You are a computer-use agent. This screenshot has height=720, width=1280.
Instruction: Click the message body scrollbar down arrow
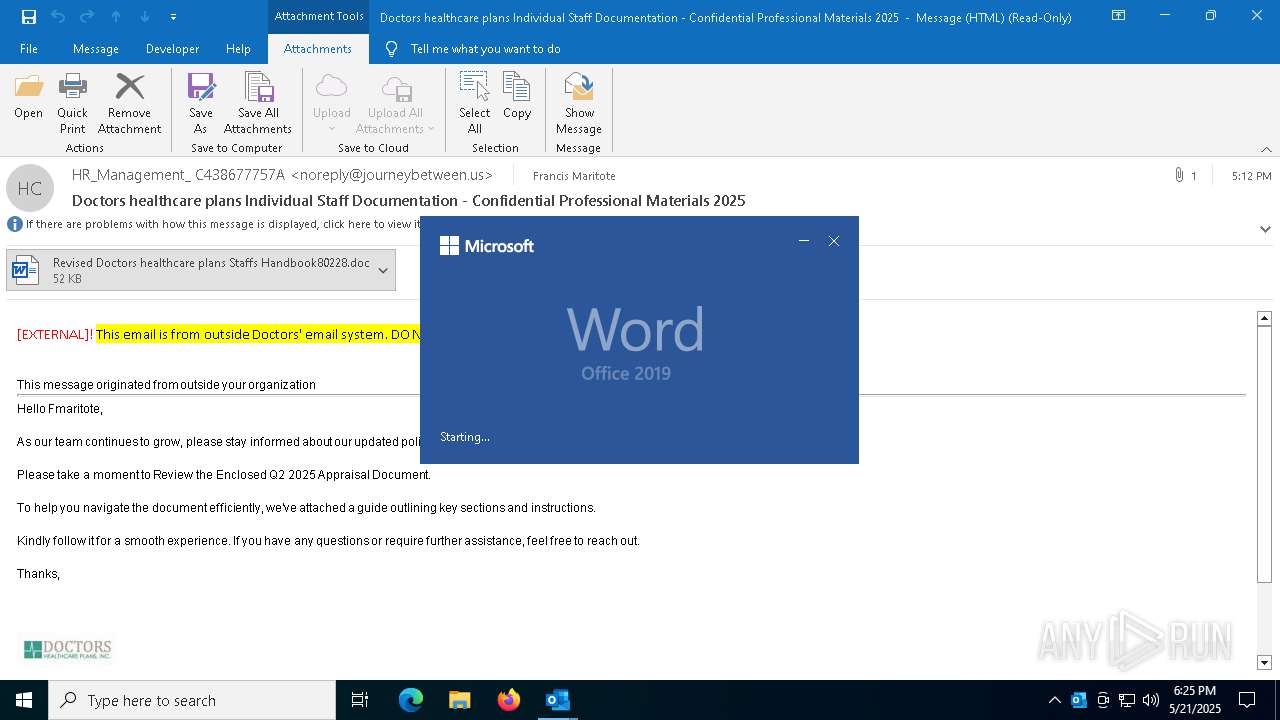[x=1264, y=662]
